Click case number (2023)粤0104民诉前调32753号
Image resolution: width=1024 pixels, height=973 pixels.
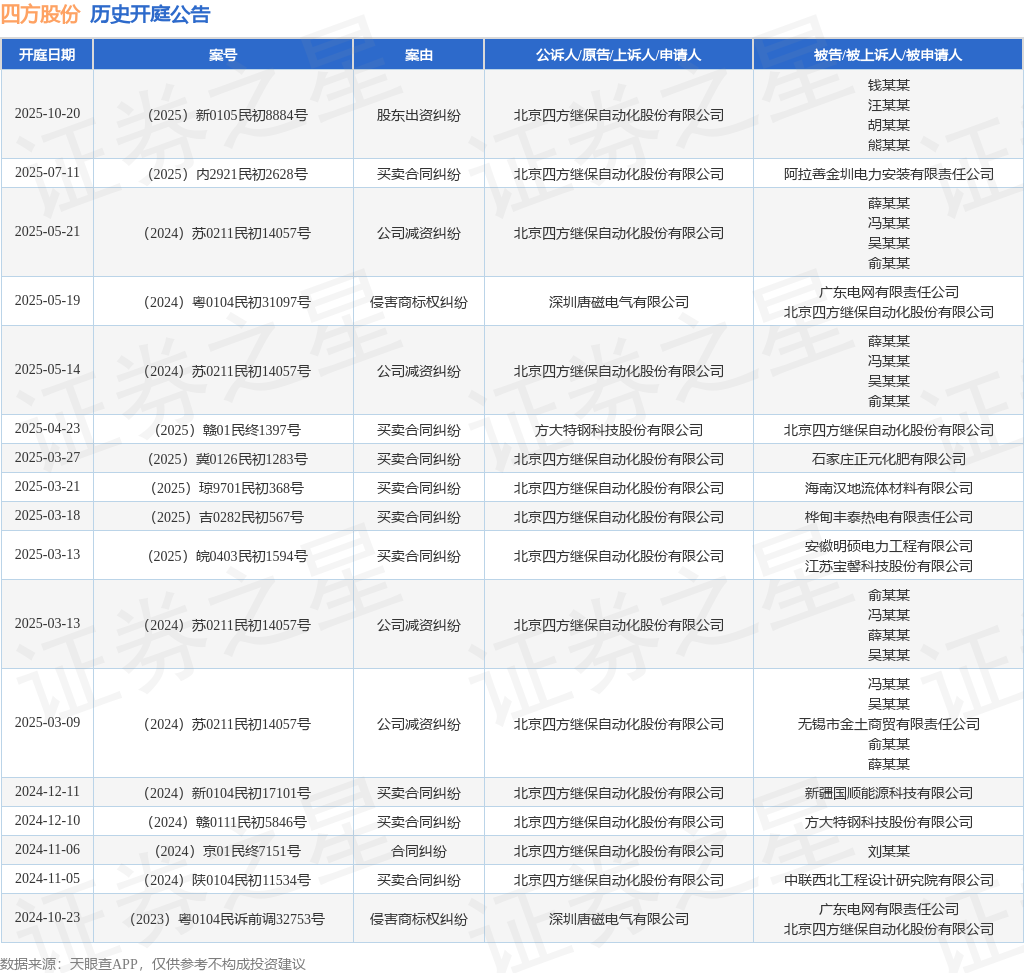click(227, 919)
